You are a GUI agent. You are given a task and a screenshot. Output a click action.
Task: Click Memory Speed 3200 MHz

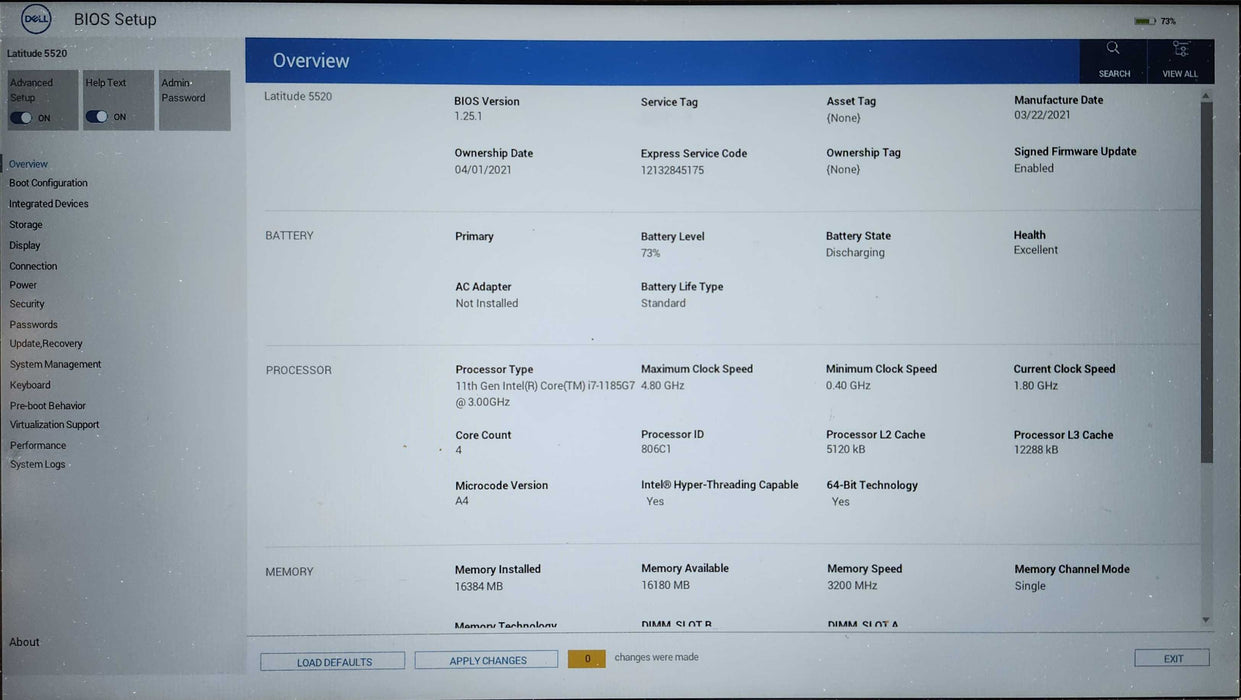852,585
